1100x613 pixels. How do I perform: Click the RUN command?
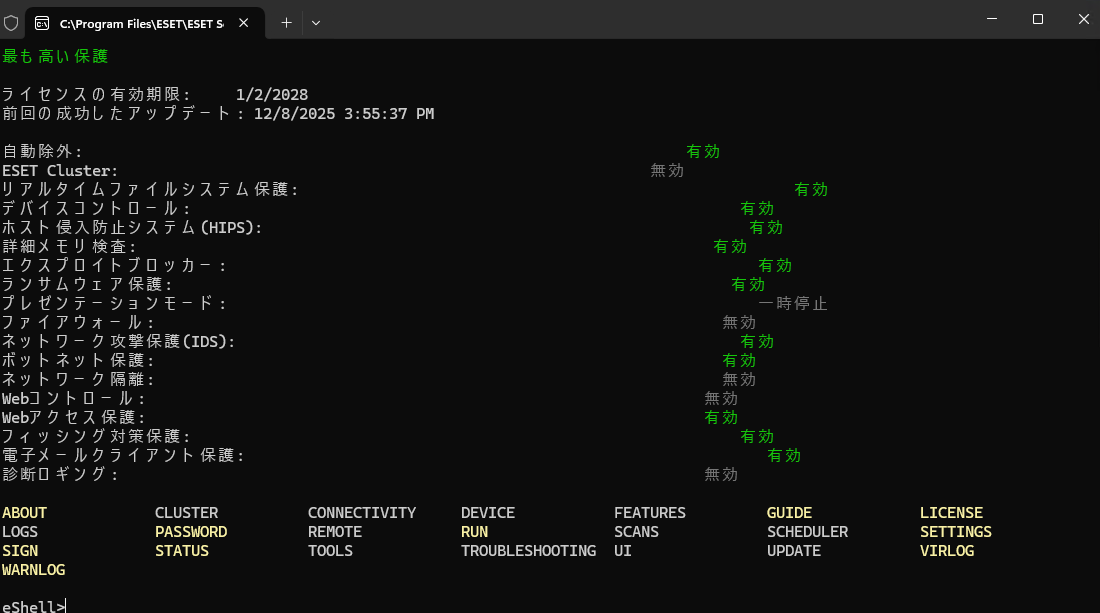pyautogui.click(x=474, y=532)
